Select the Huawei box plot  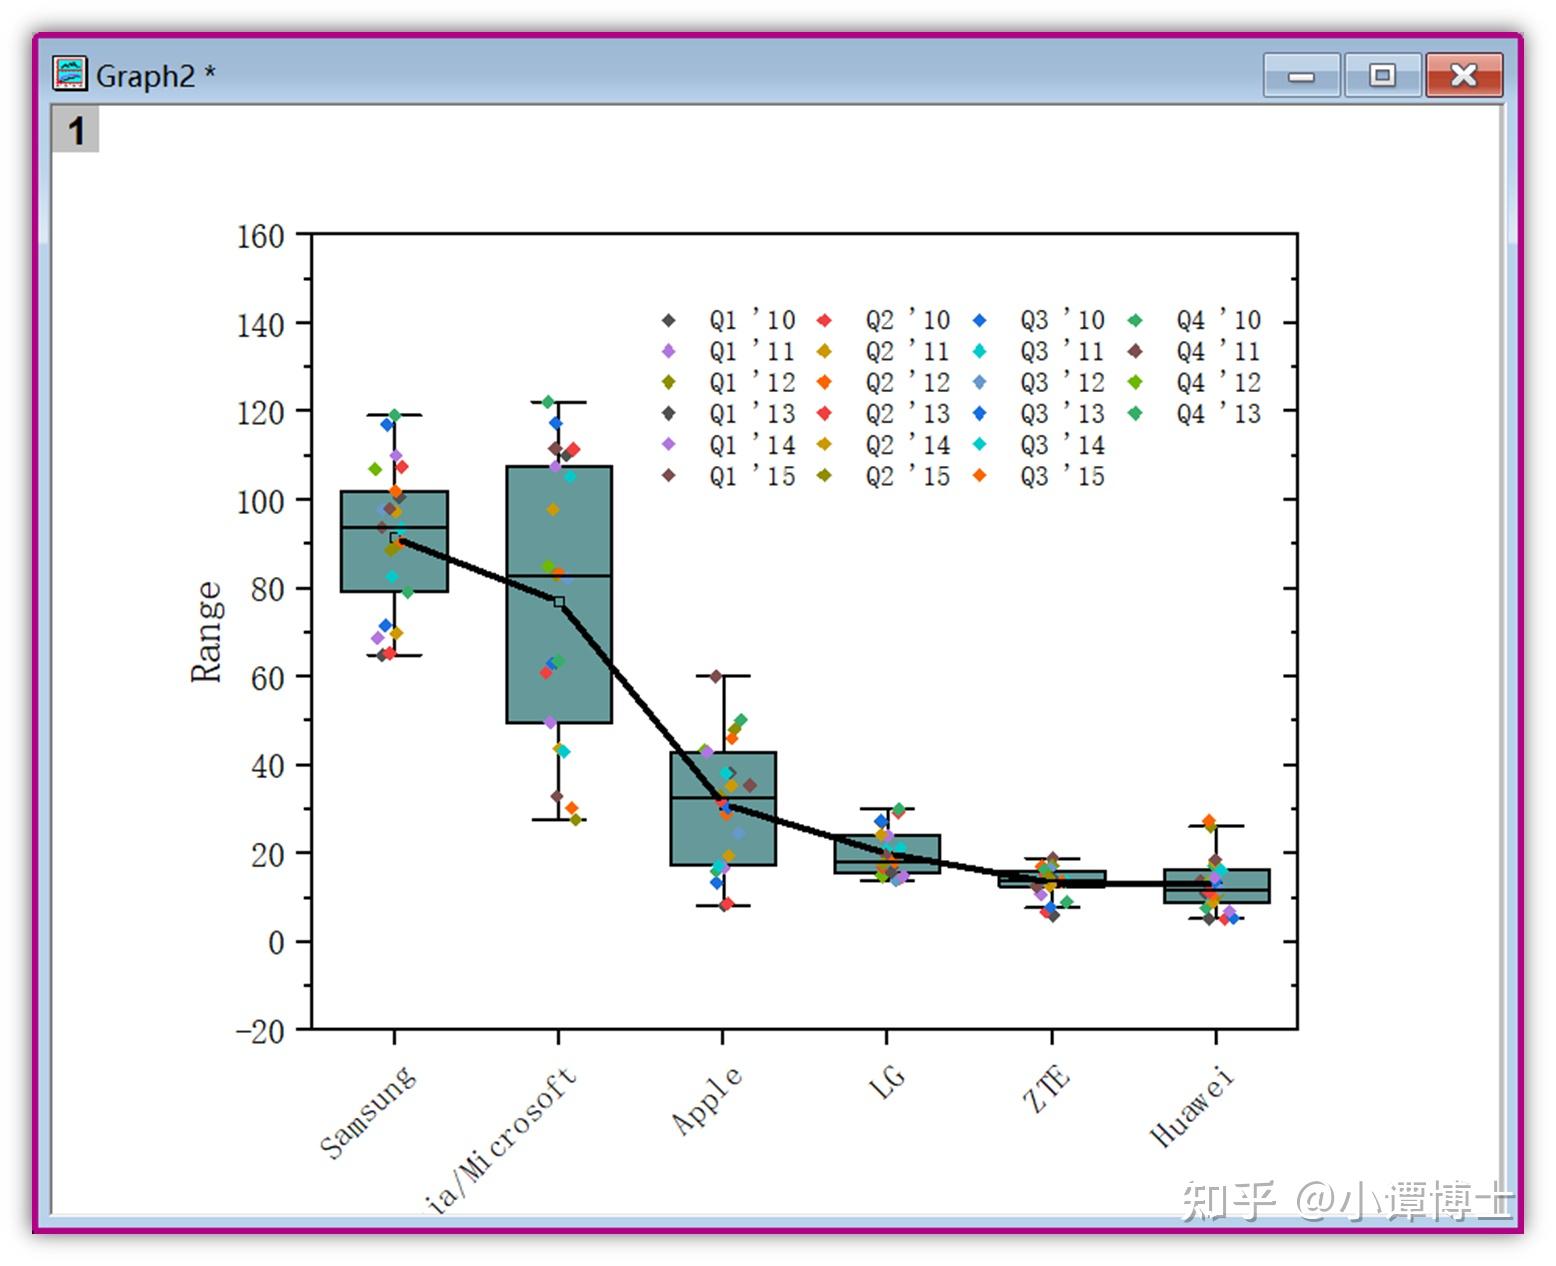point(1217,886)
